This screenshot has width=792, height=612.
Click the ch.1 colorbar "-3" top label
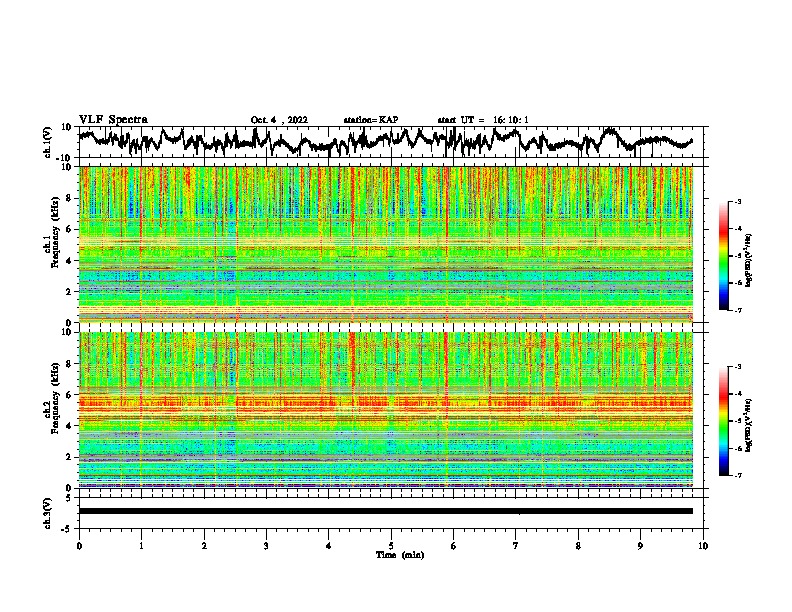click(x=737, y=202)
